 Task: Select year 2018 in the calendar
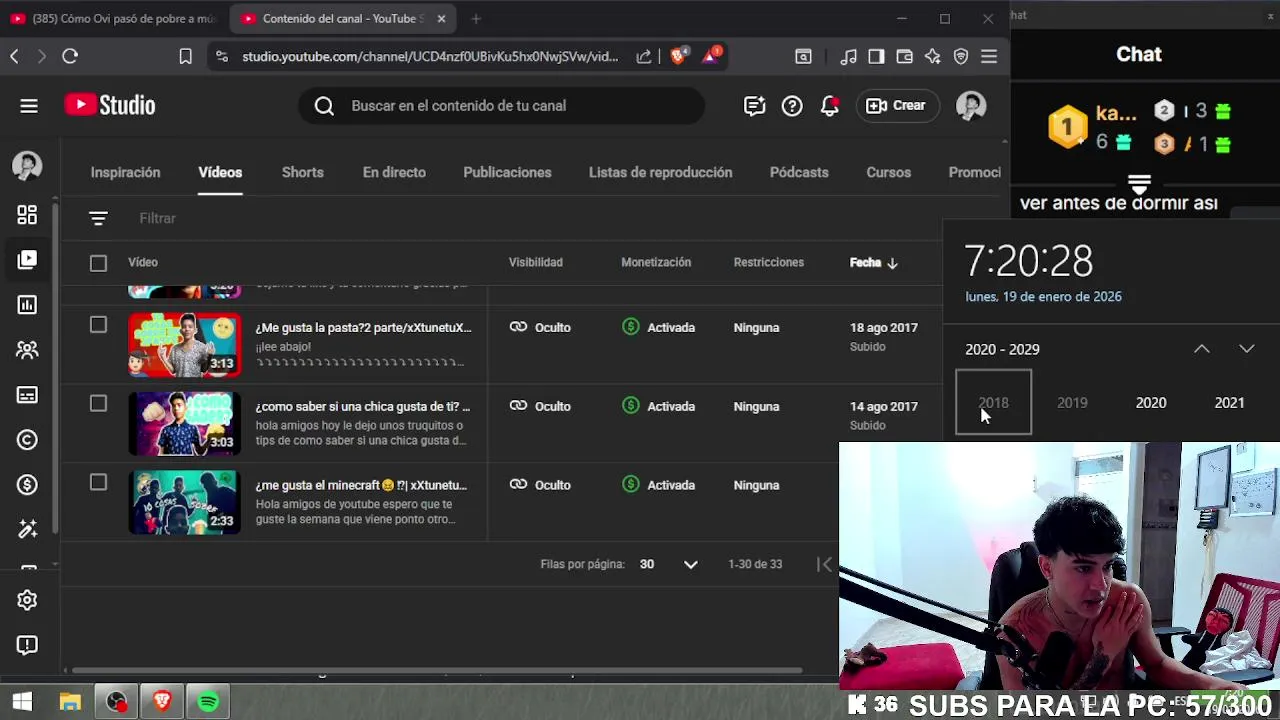click(993, 402)
